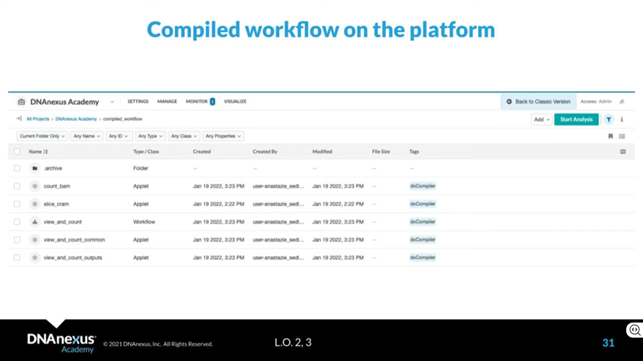Click the column settings icon in header
This screenshot has width=643, height=361.
(x=623, y=152)
